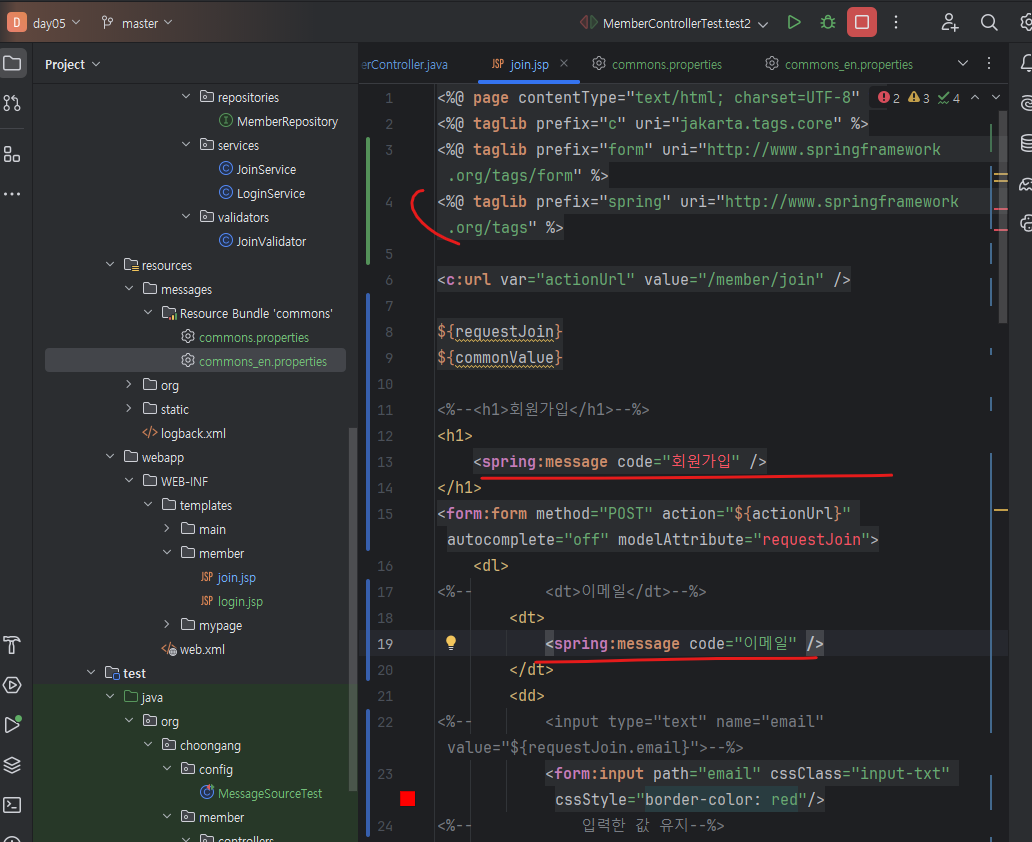The image size is (1032, 842).
Task: Close the join.jsp tab
Action: click(x=564, y=63)
